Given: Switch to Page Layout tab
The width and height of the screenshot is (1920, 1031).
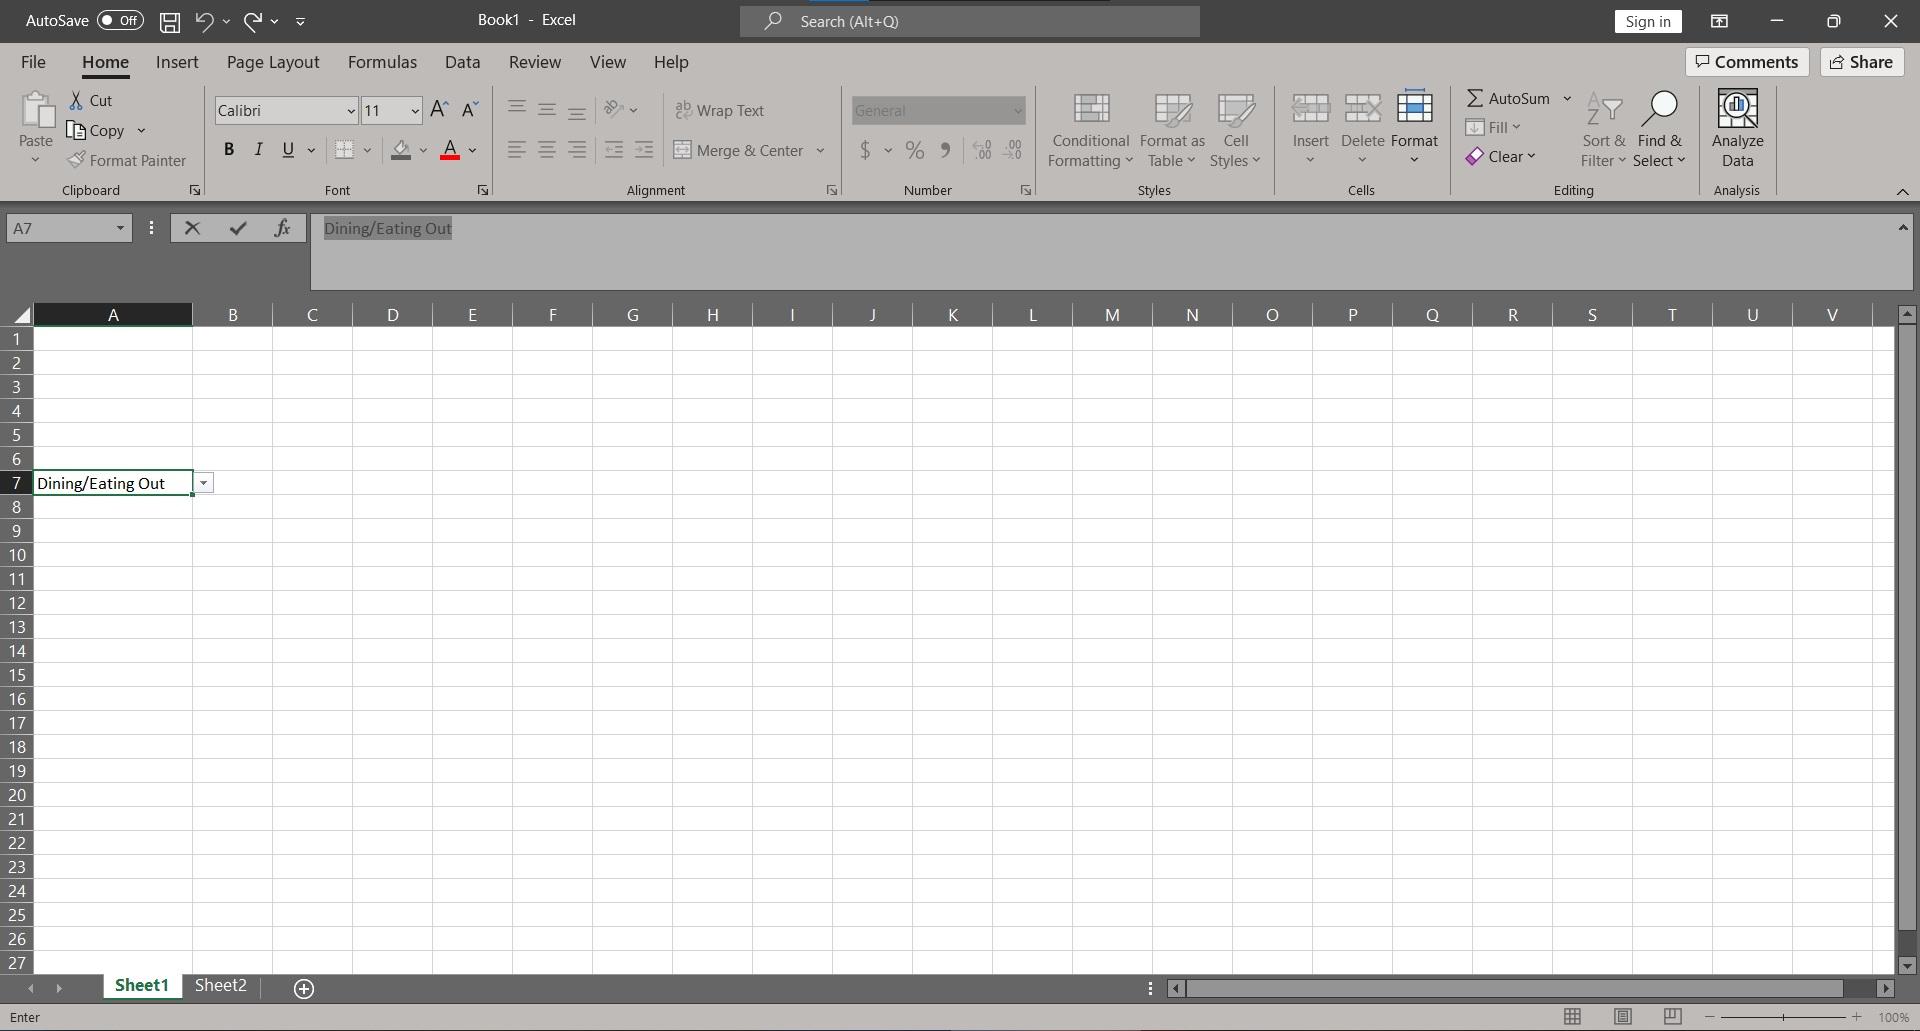Looking at the screenshot, I should [273, 62].
